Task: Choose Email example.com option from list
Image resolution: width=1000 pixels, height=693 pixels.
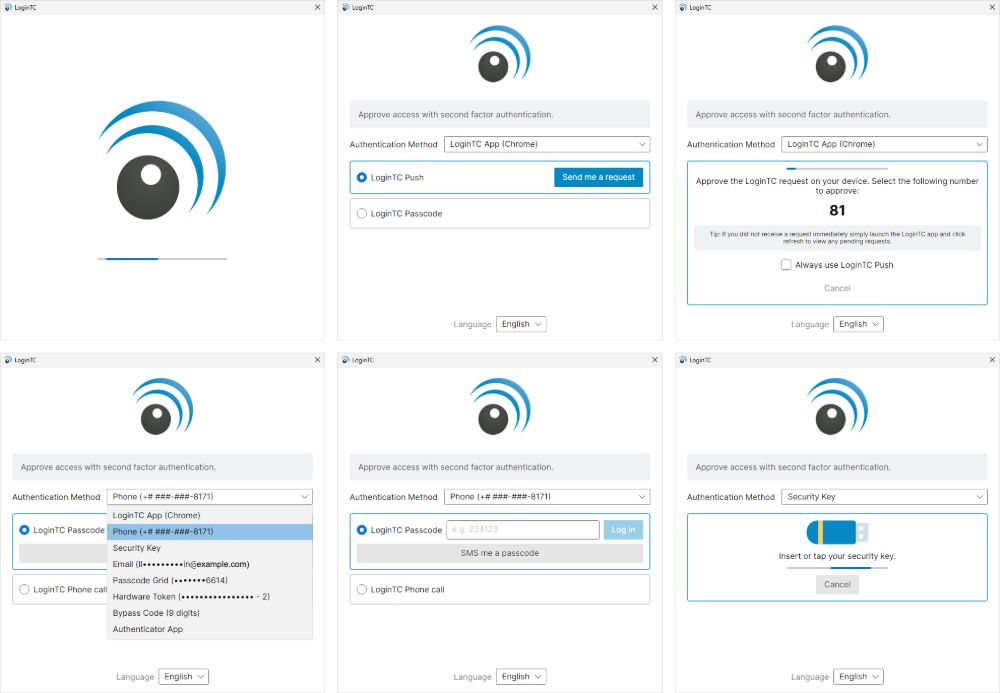Action: click(209, 564)
